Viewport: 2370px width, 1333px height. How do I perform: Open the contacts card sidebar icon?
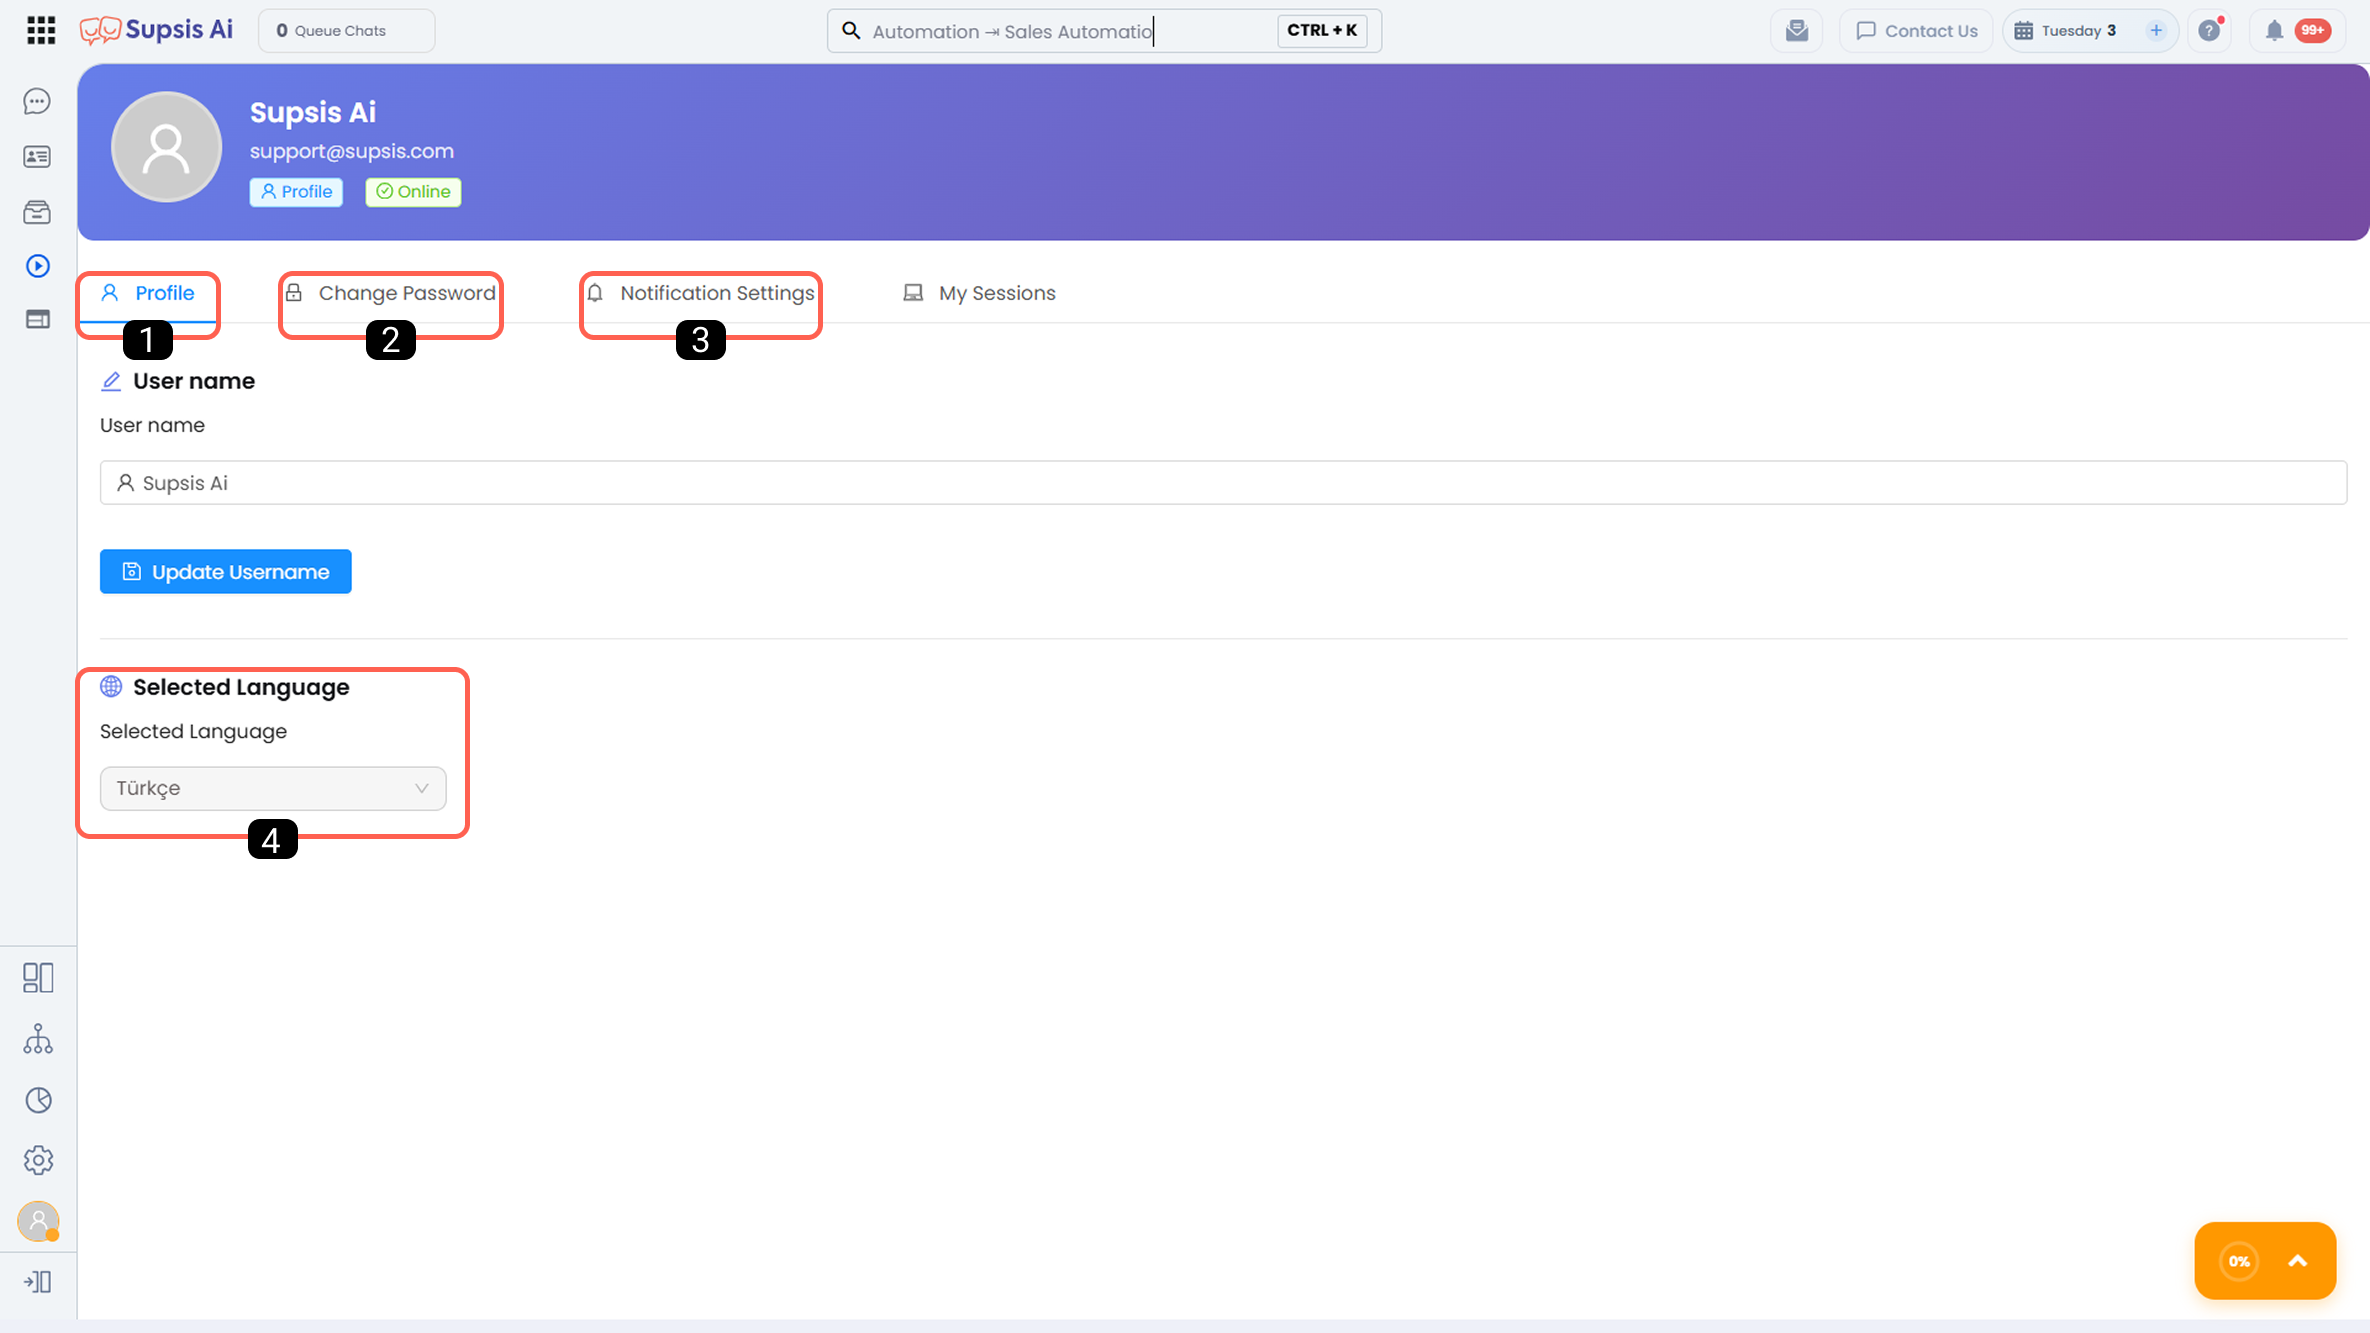click(38, 156)
